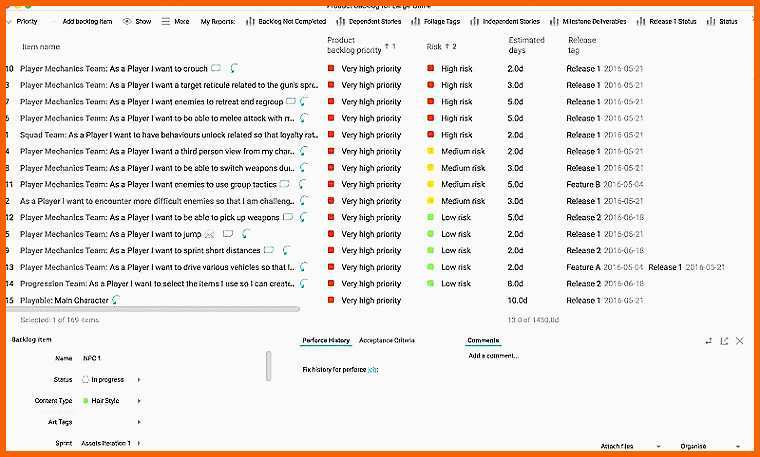
Task: Click the pop-out icon in details panel
Action: tap(724, 341)
